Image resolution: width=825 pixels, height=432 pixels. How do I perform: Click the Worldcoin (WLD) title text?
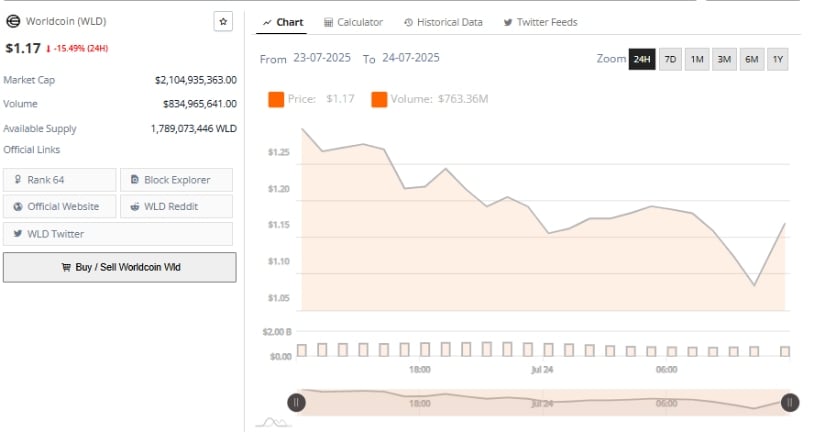pos(66,21)
